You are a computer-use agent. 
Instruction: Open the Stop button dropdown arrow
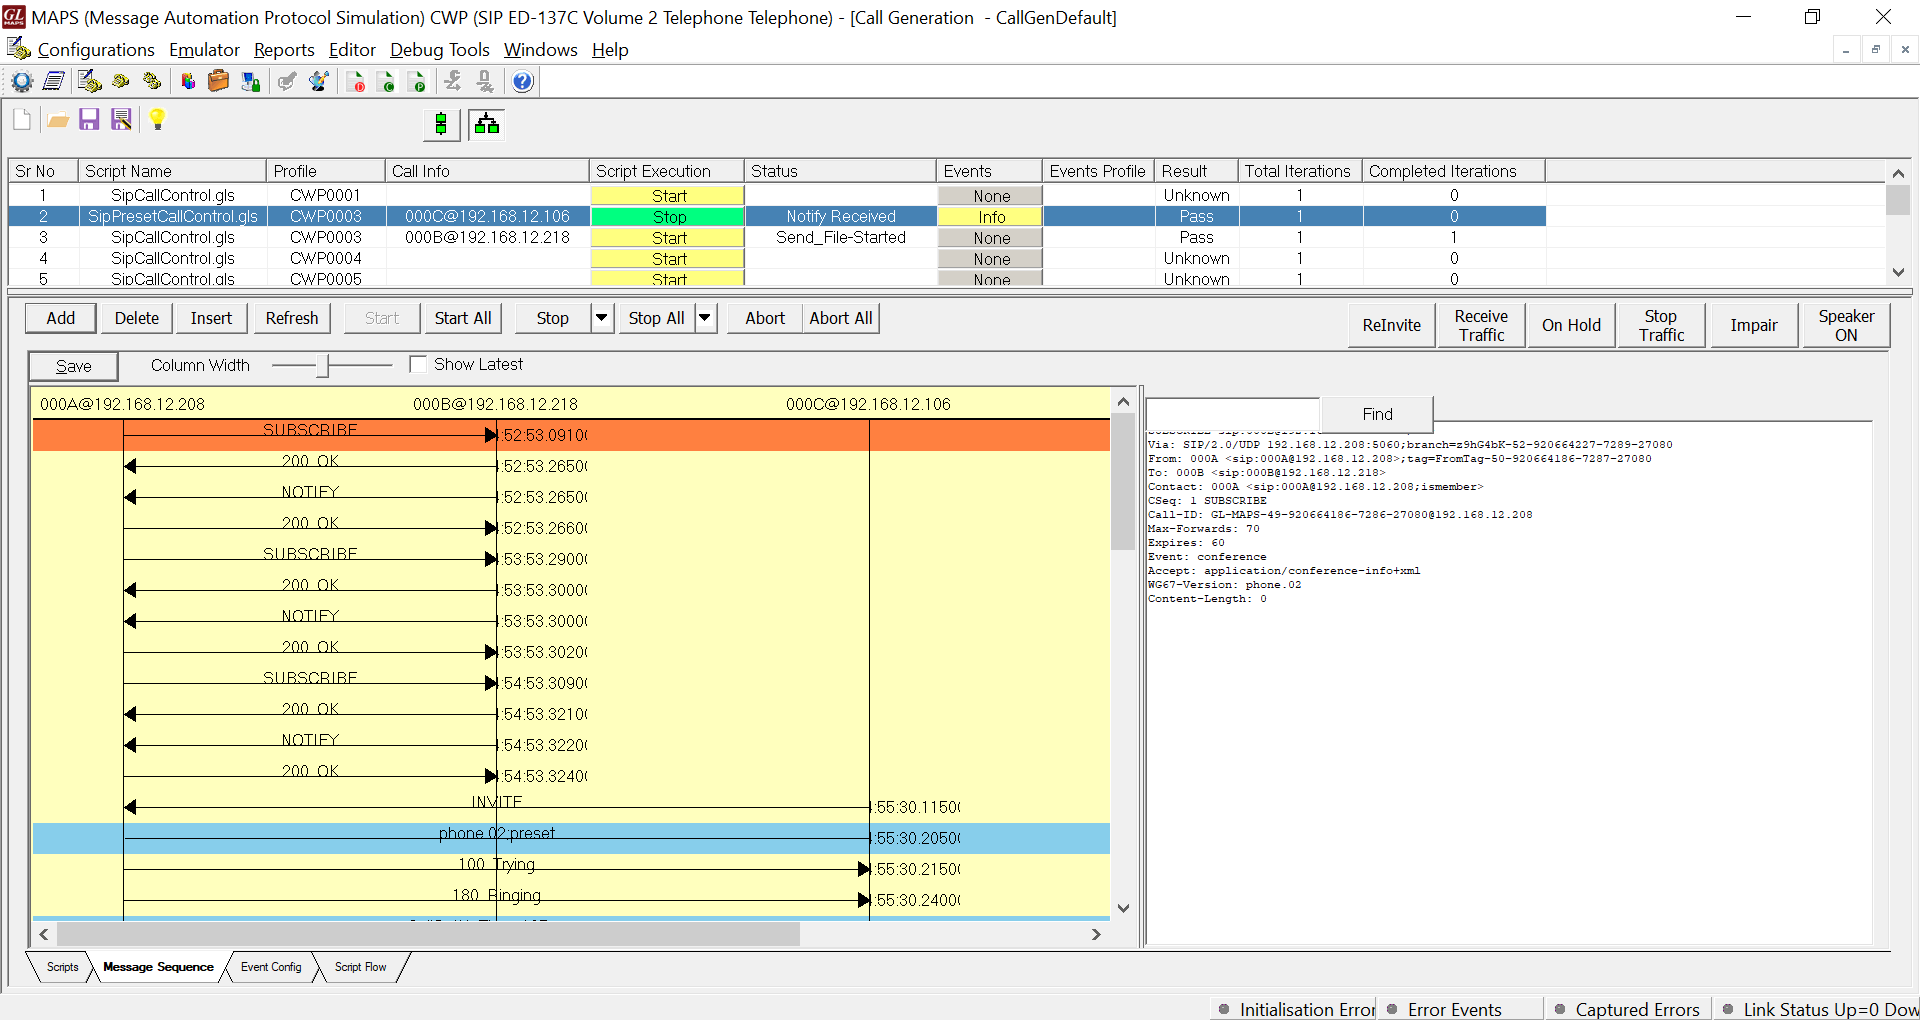point(602,318)
